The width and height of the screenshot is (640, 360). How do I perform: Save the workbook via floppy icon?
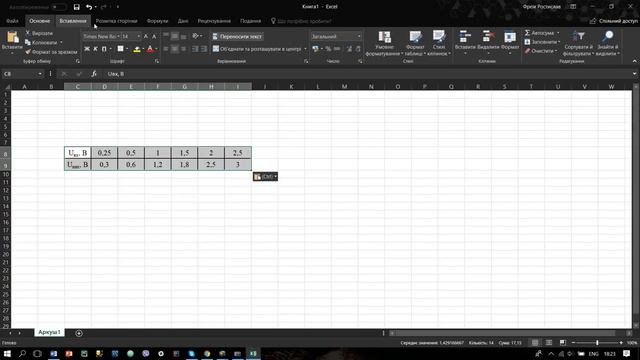[x=76, y=7]
